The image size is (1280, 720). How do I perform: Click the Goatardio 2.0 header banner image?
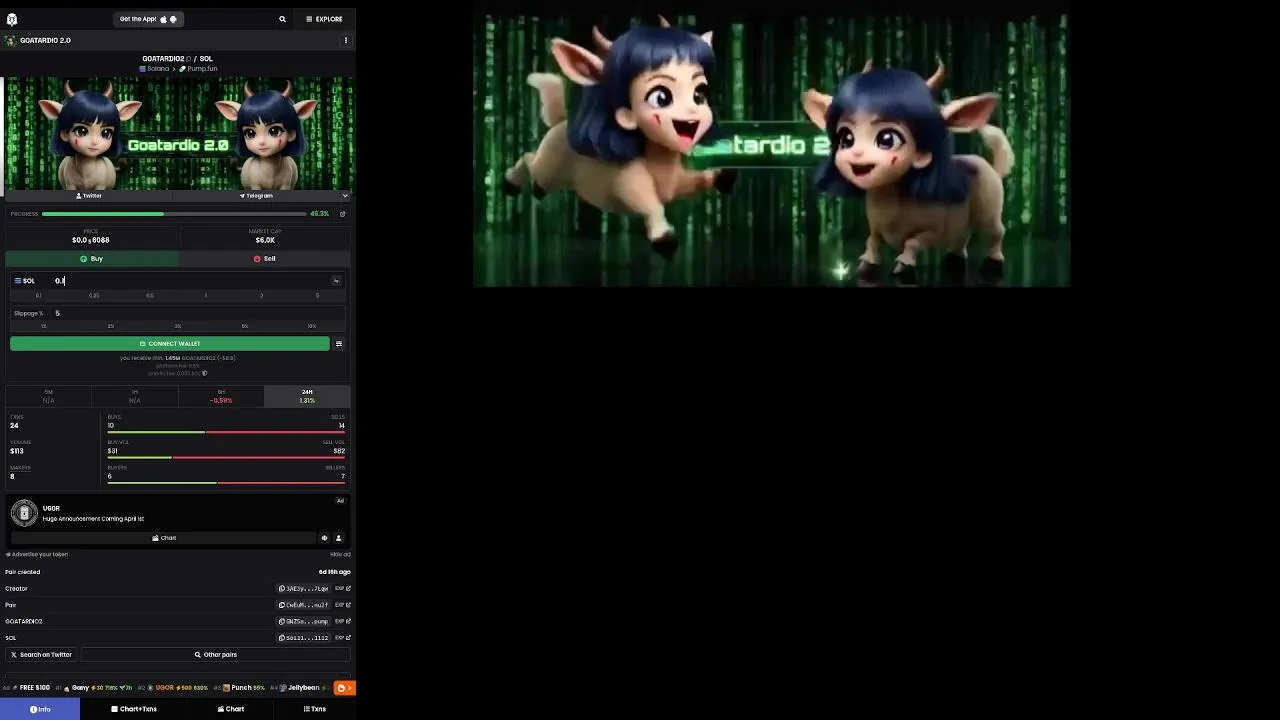[178, 134]
